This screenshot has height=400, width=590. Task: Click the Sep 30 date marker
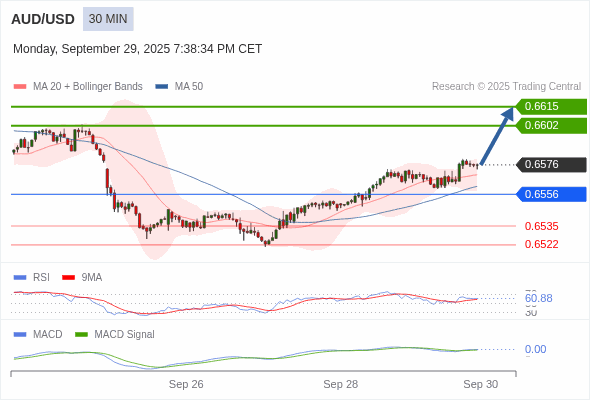coord(481,384)
